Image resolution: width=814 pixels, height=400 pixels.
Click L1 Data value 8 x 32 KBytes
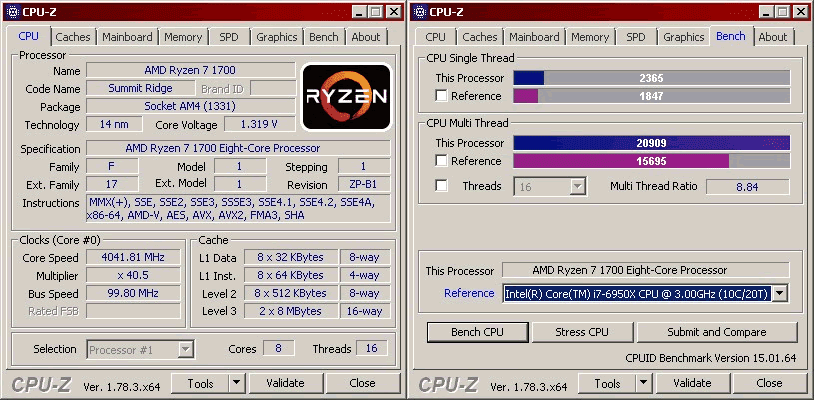tap(290, 257)
